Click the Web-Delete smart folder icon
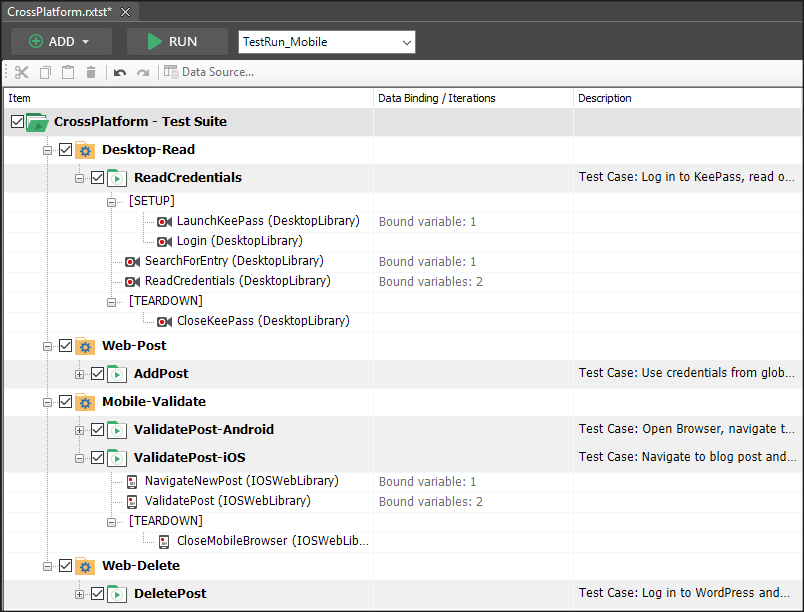 click(x=85, y=566)
